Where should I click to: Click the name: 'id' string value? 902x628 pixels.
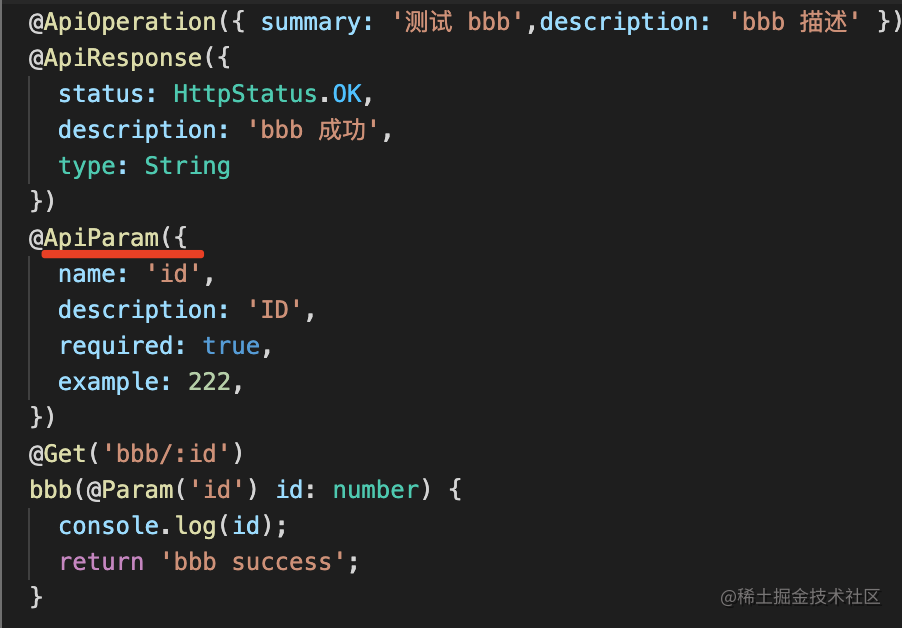tap(174, 274)
